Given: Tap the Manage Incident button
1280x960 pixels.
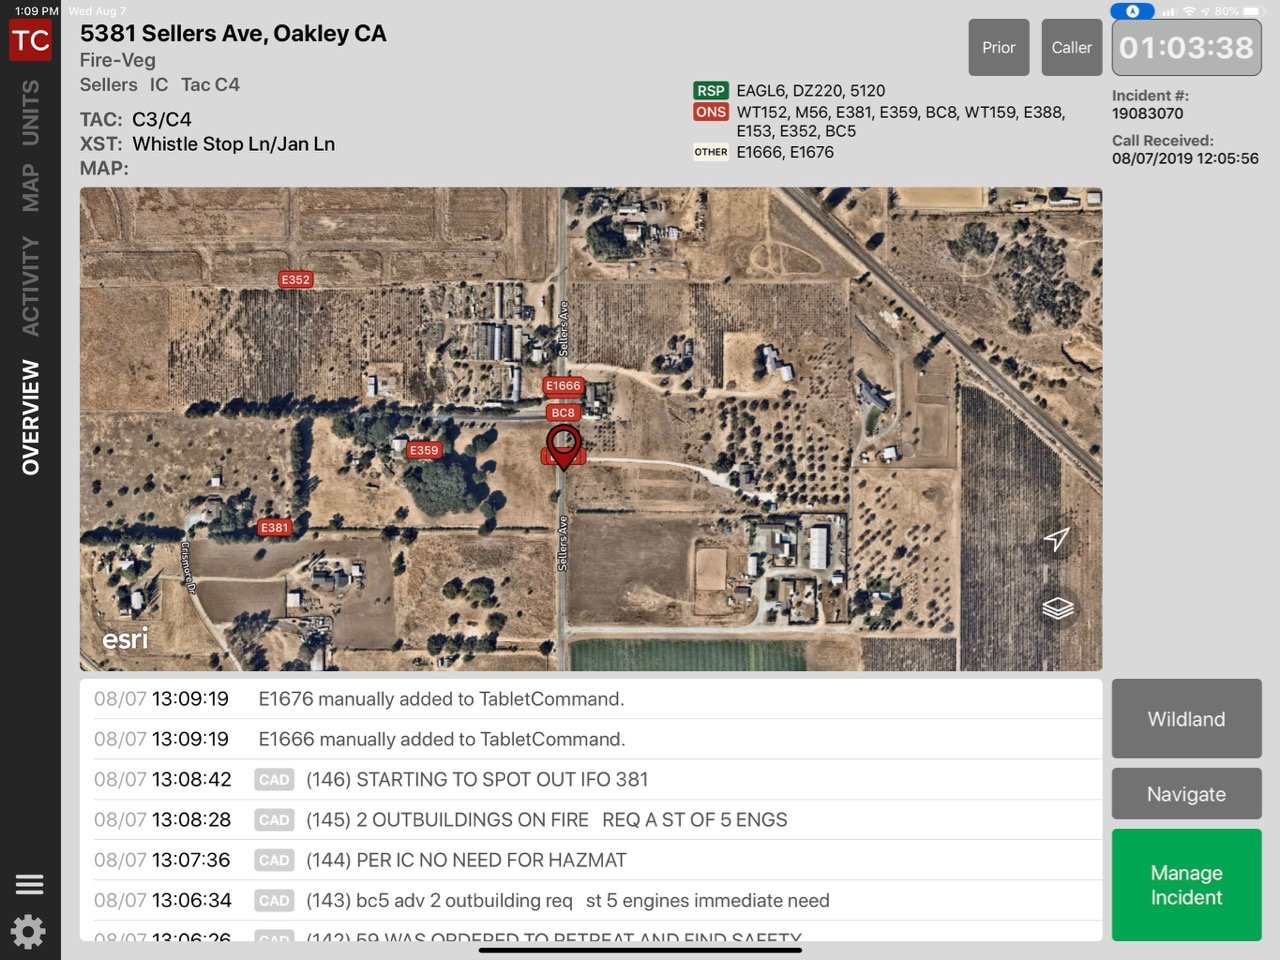Looking at the screenshot, I should click(1186, 884).
